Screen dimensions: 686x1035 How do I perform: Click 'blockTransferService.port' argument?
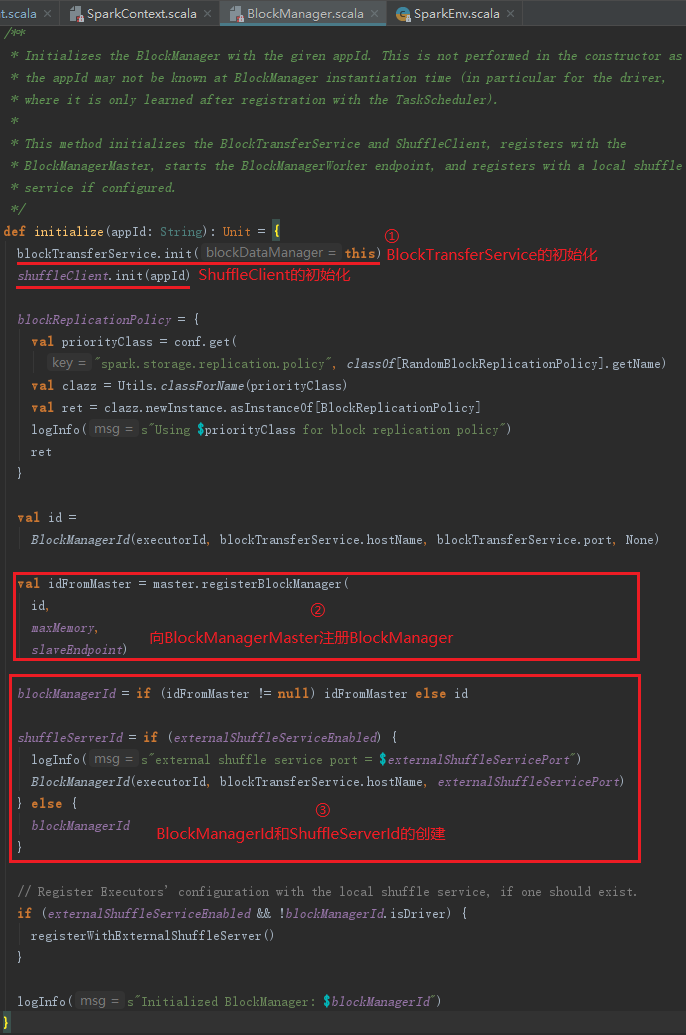click(524, 540)
